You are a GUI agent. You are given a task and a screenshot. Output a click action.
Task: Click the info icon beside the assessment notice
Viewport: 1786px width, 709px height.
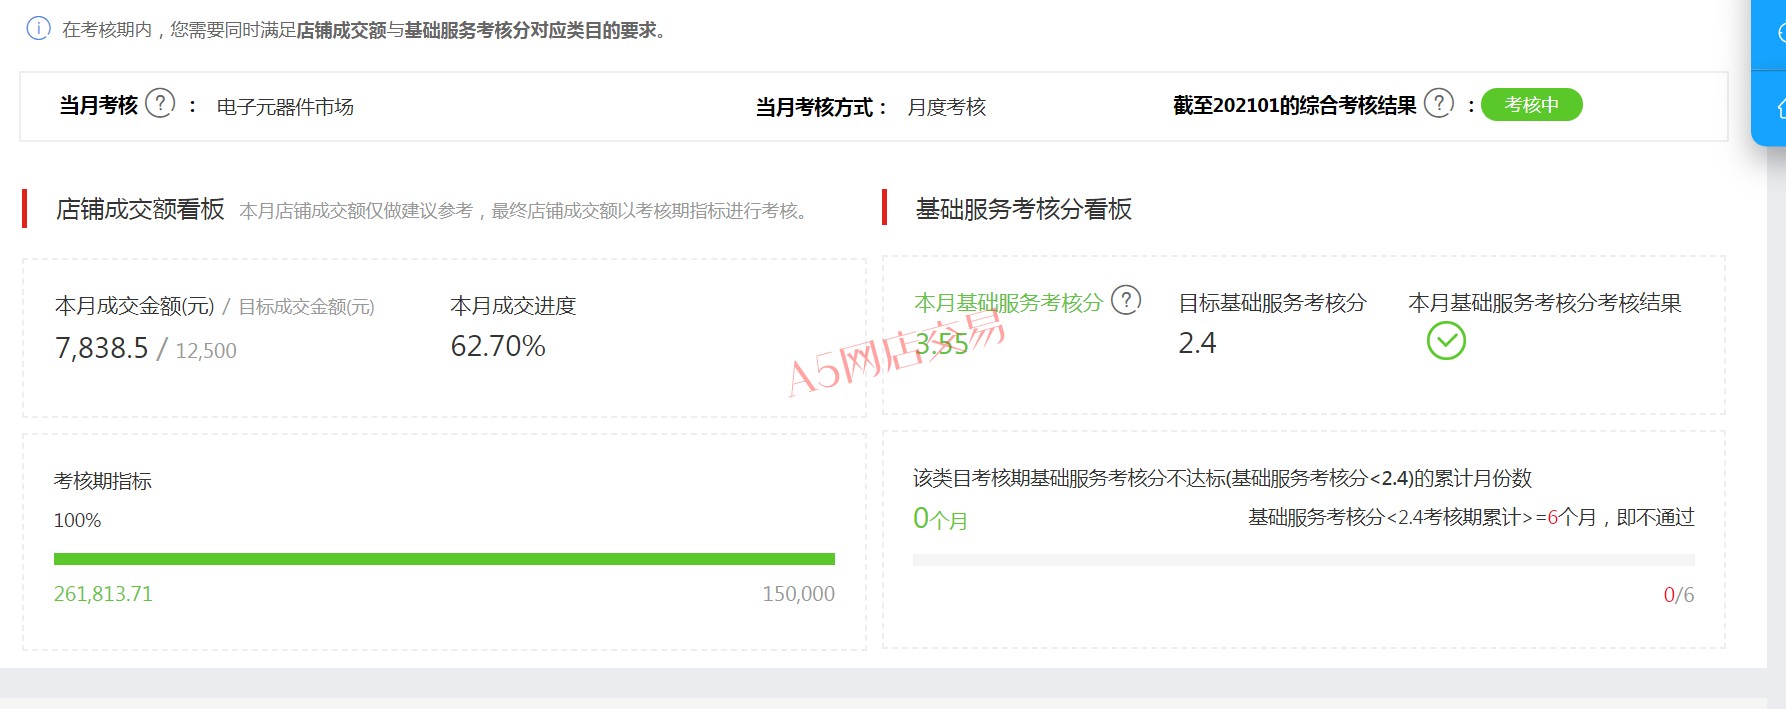[37, 29]
